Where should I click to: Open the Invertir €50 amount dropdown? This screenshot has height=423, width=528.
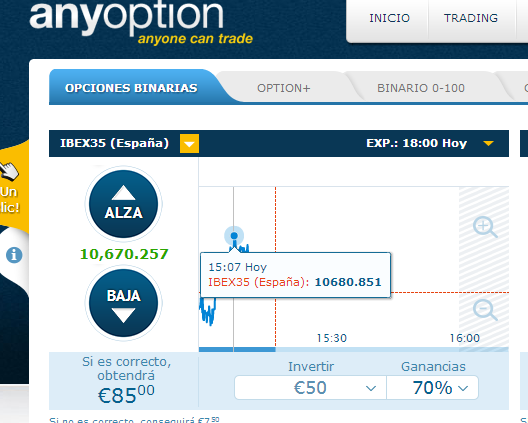click(310, 388)
